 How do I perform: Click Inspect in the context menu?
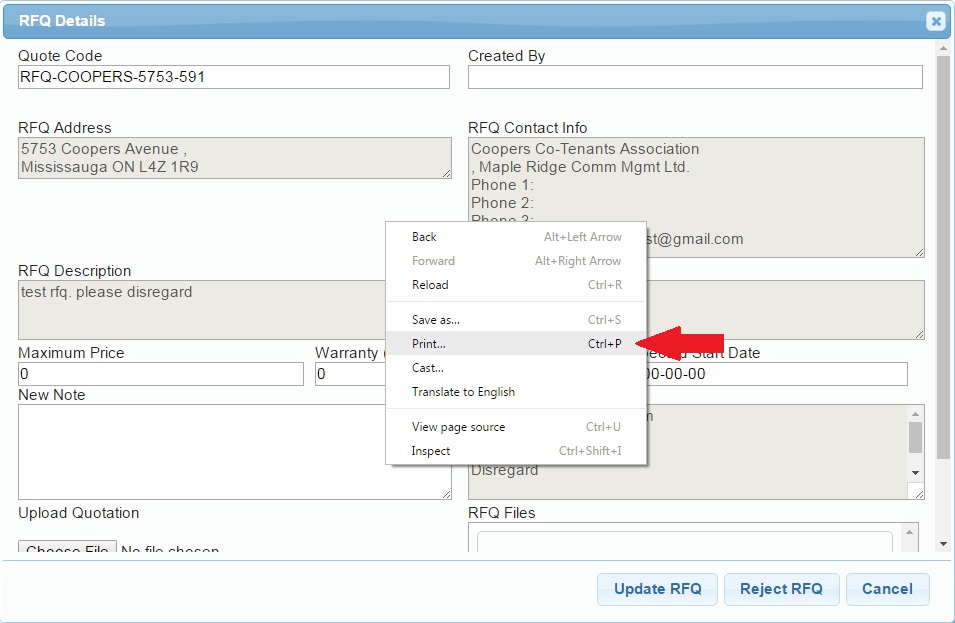[x=431, y=451]
